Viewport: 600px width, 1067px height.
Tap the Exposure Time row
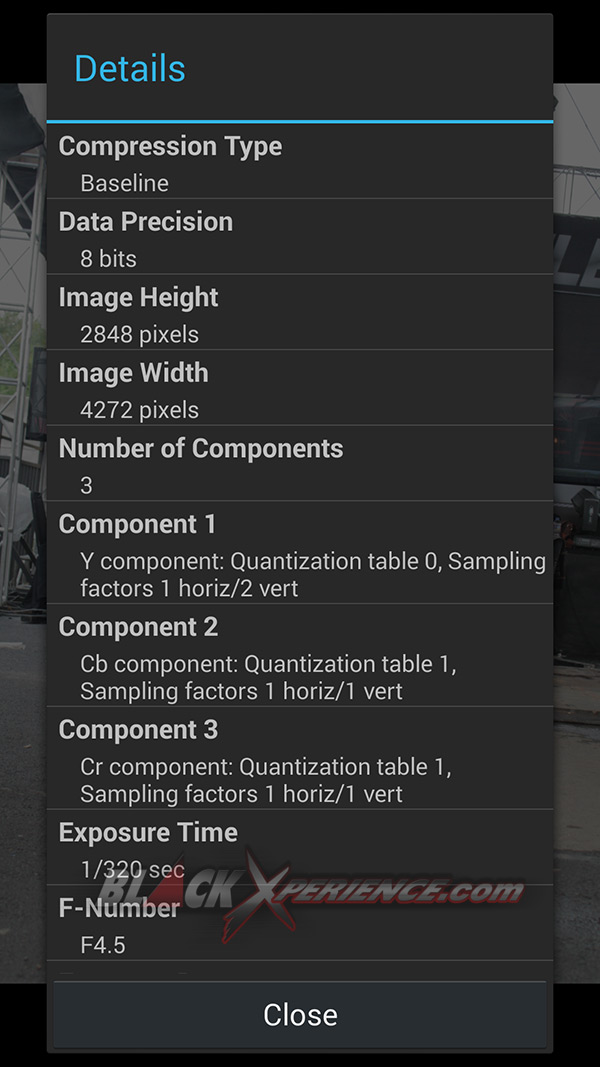148,832
